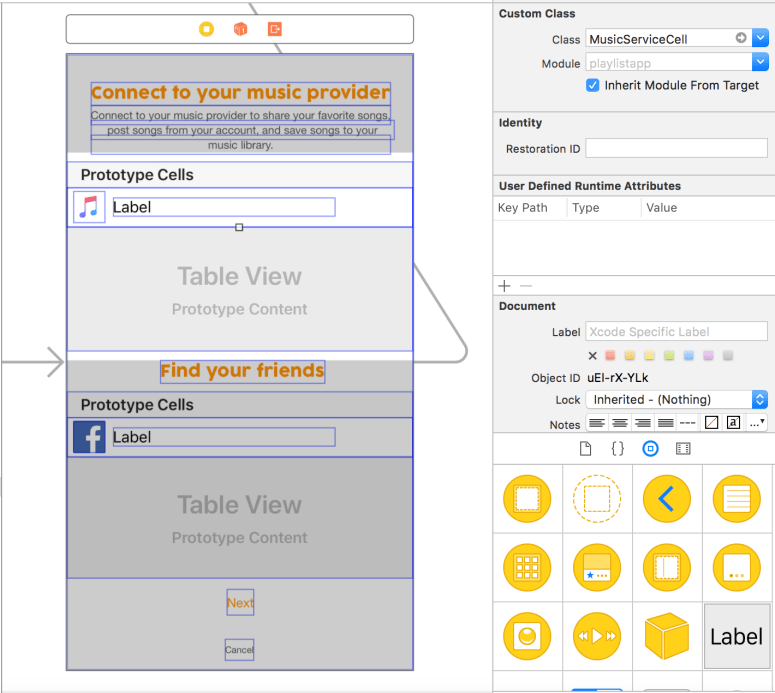
Task: Choose the red document label color
Action: pyautogui.click(x=610, y=355)
